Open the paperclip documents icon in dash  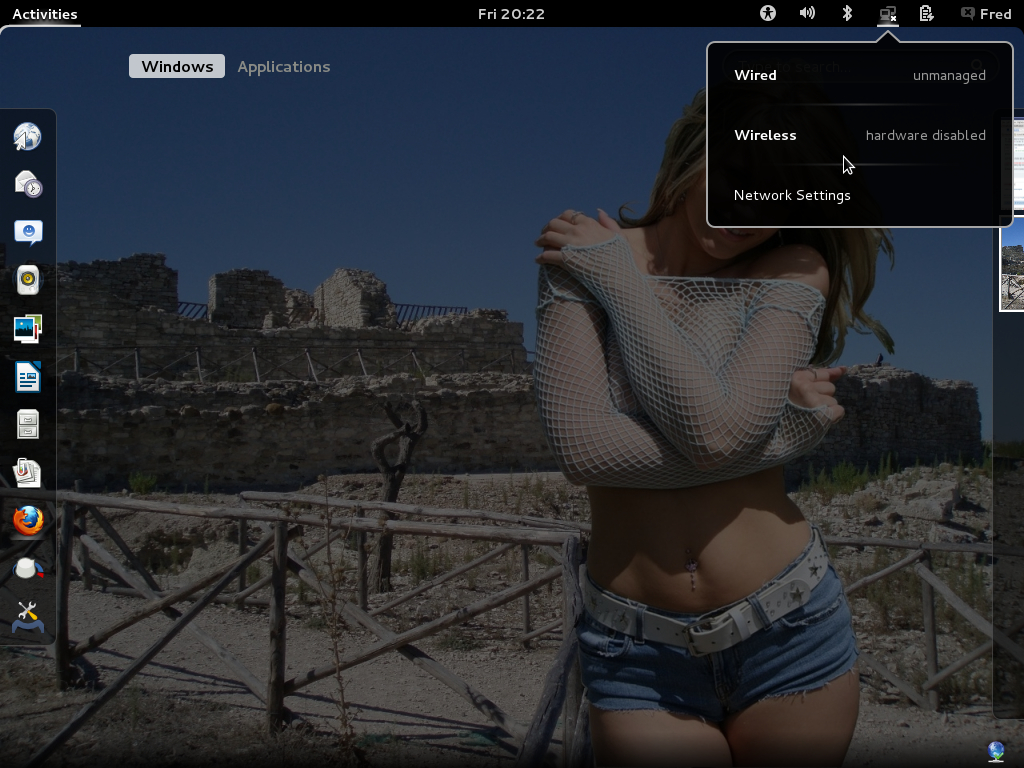[27, 473]
